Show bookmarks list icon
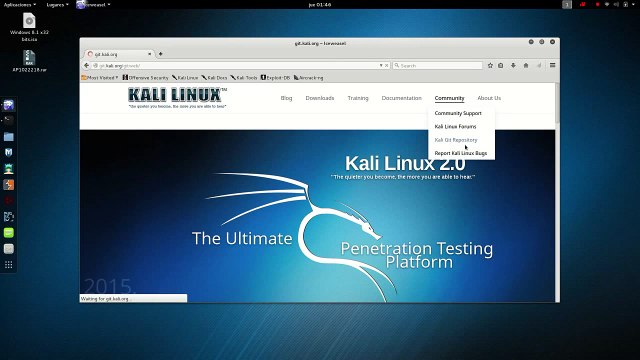Screen dimensions: 640x360 pyautogui.click(x=501, y=65)
